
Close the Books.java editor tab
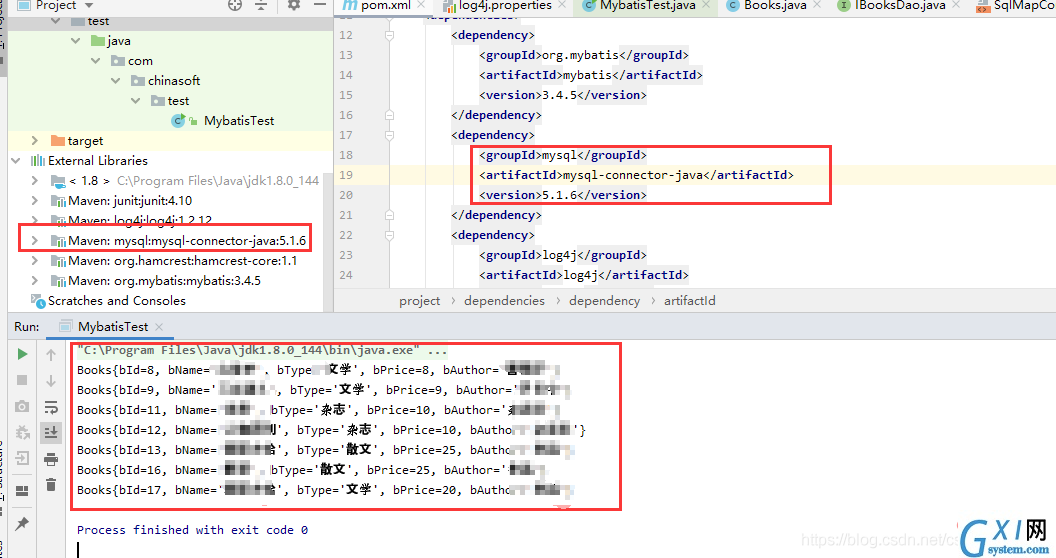coord(817,5)
